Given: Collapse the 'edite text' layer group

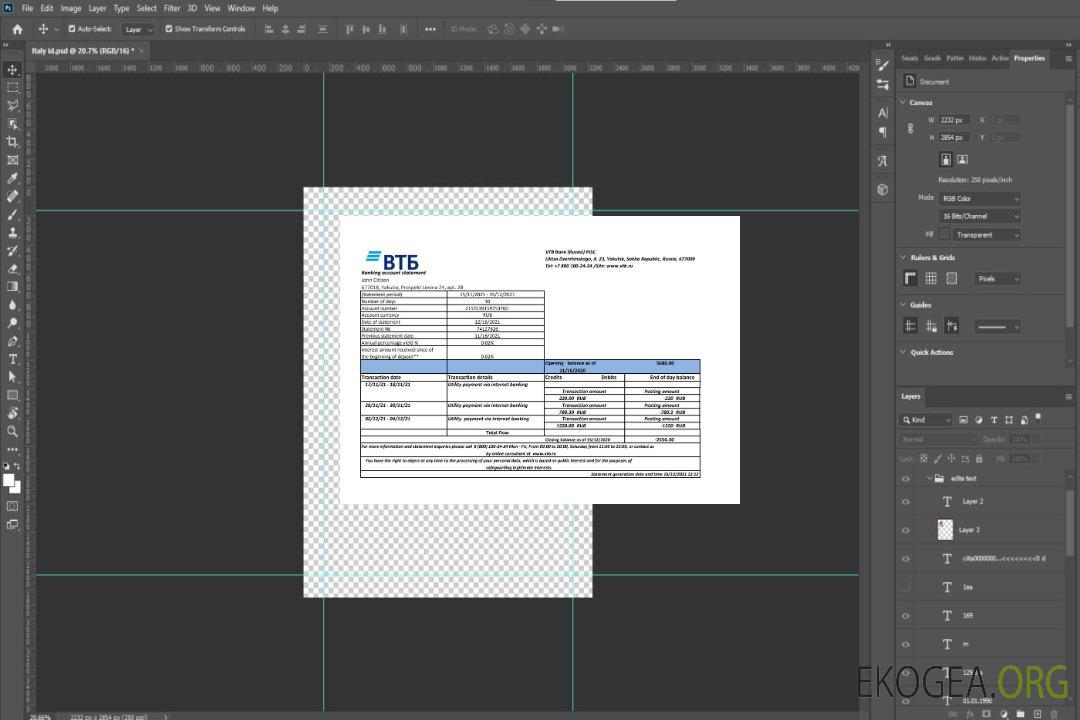Looking at the screenshot, I should tap(929, 478).
